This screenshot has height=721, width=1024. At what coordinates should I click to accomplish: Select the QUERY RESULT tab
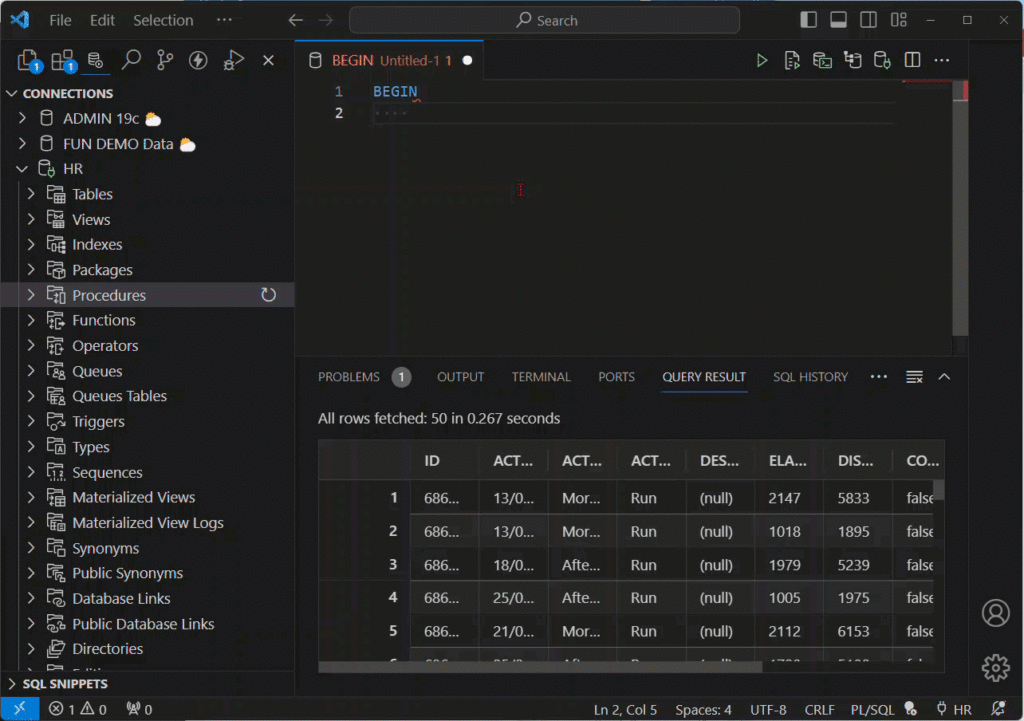704,377
